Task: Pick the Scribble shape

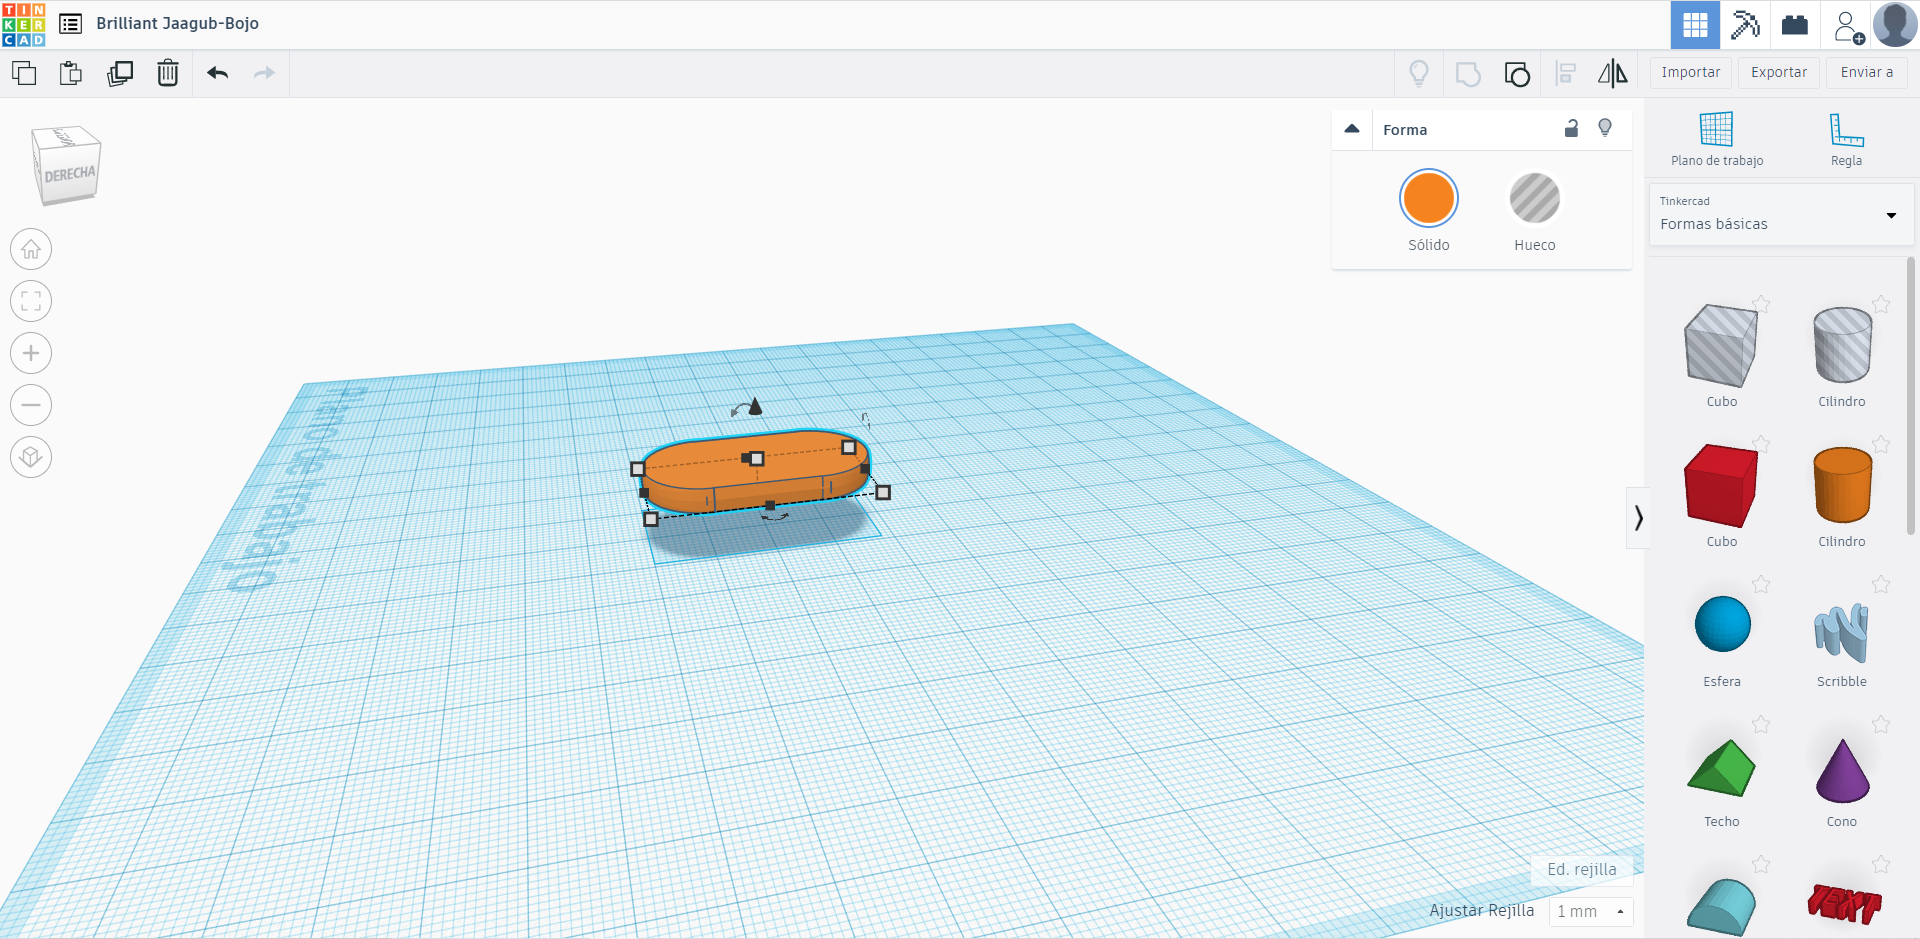Action: (1841, 632)
